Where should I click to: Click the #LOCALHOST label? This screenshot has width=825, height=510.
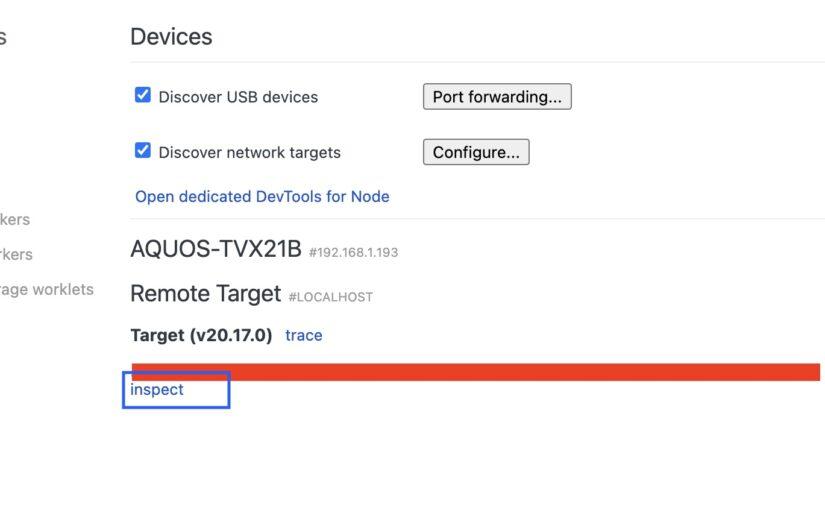pyautogui.click(x=330, y=297)
